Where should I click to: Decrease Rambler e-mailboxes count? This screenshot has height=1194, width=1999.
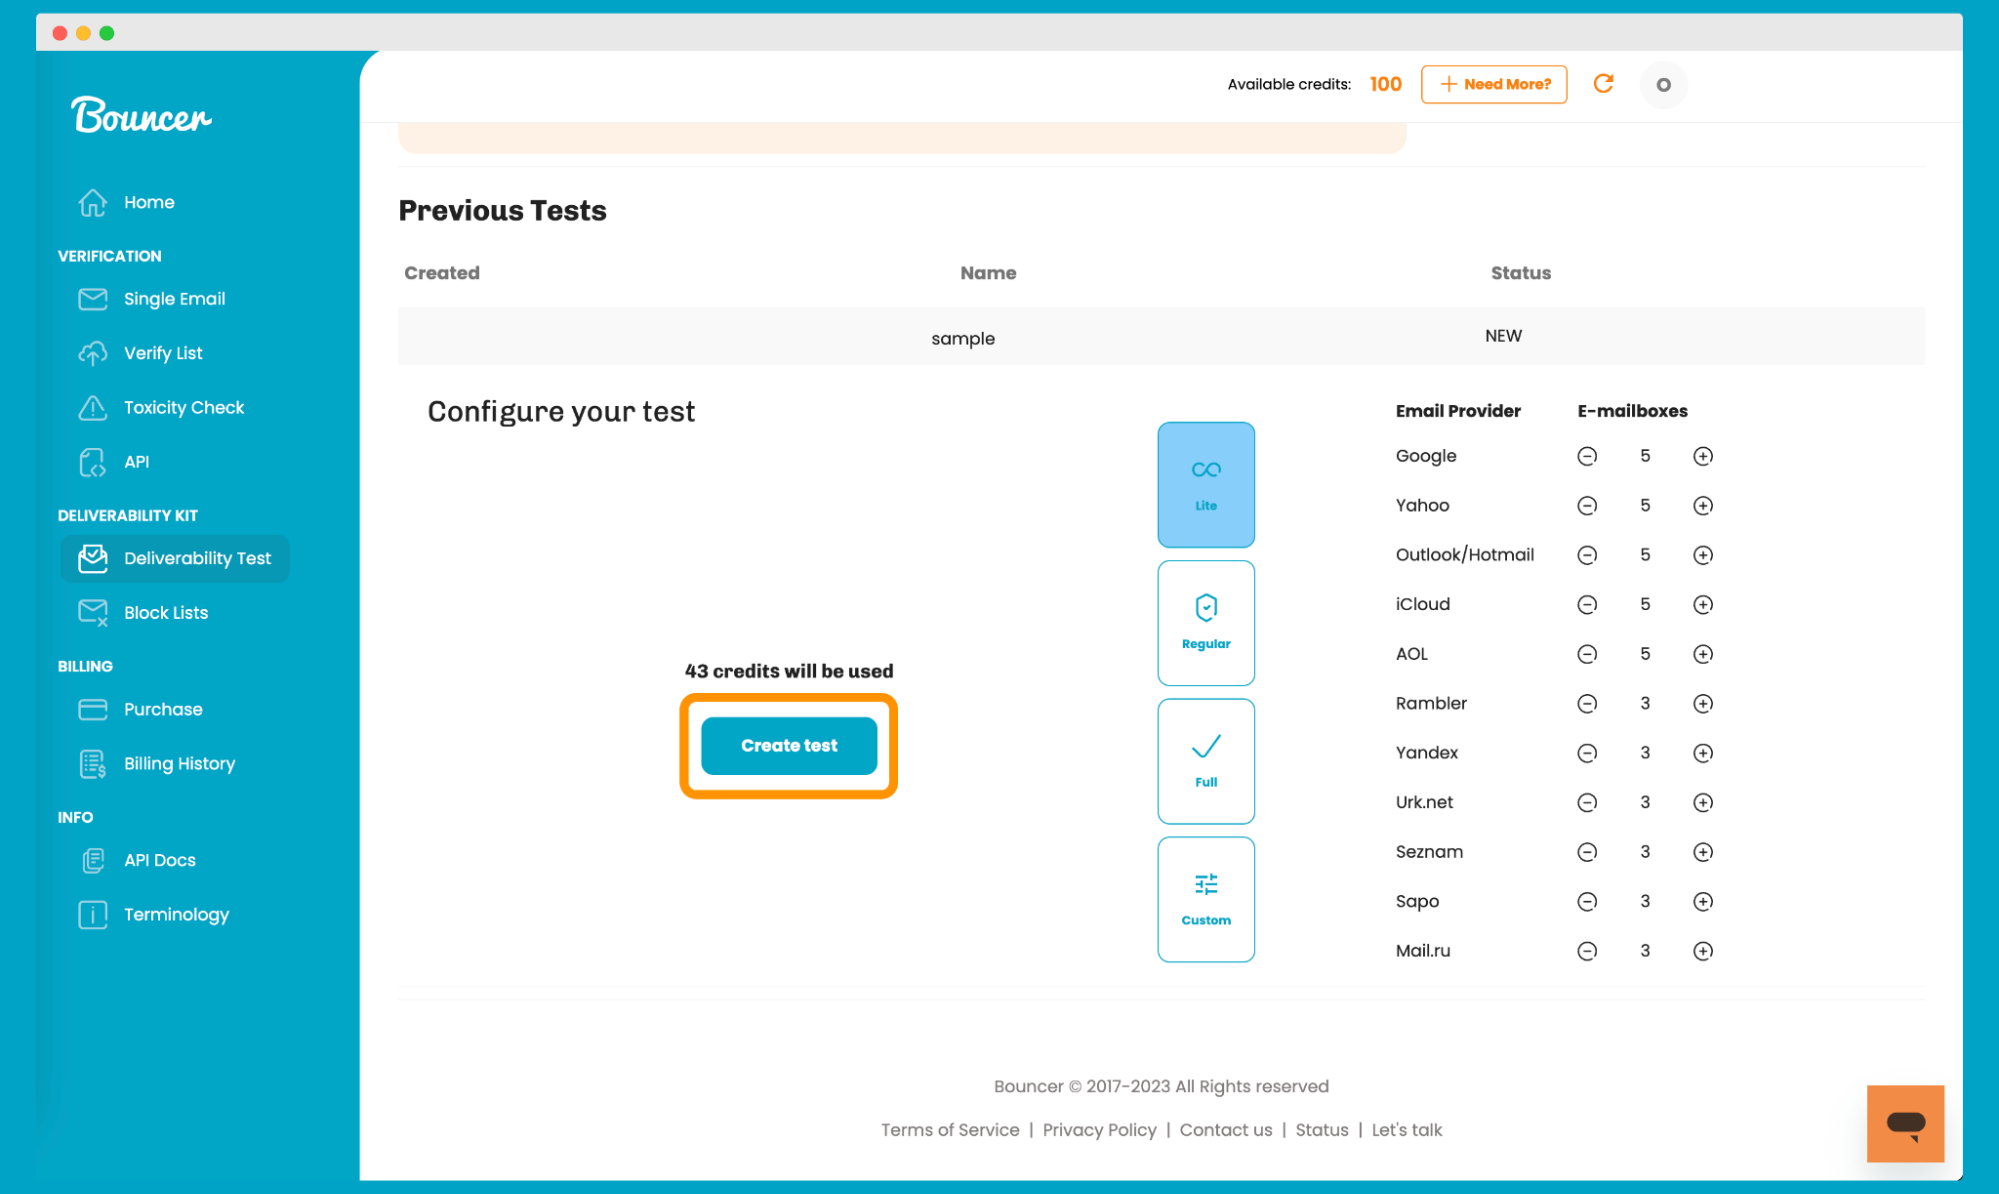click(1588, 702)
